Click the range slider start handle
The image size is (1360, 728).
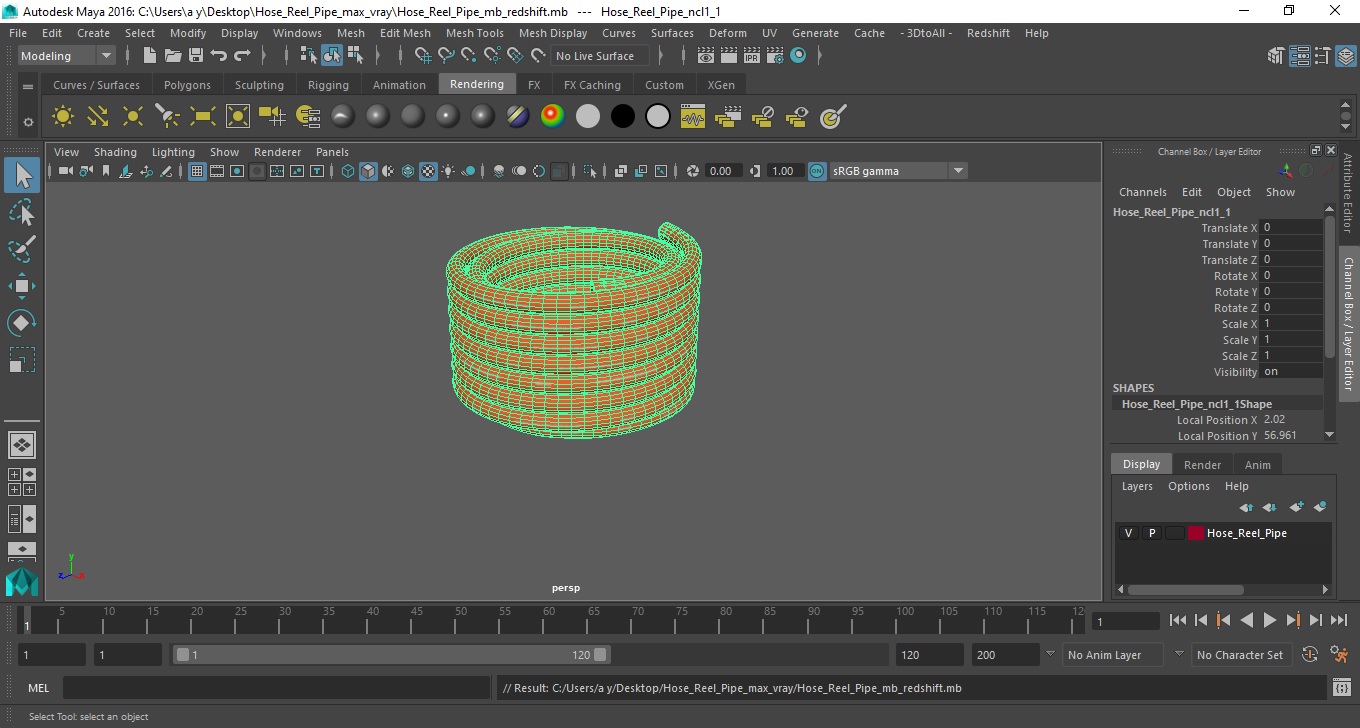pyautogui.click(x=182, y=655)
